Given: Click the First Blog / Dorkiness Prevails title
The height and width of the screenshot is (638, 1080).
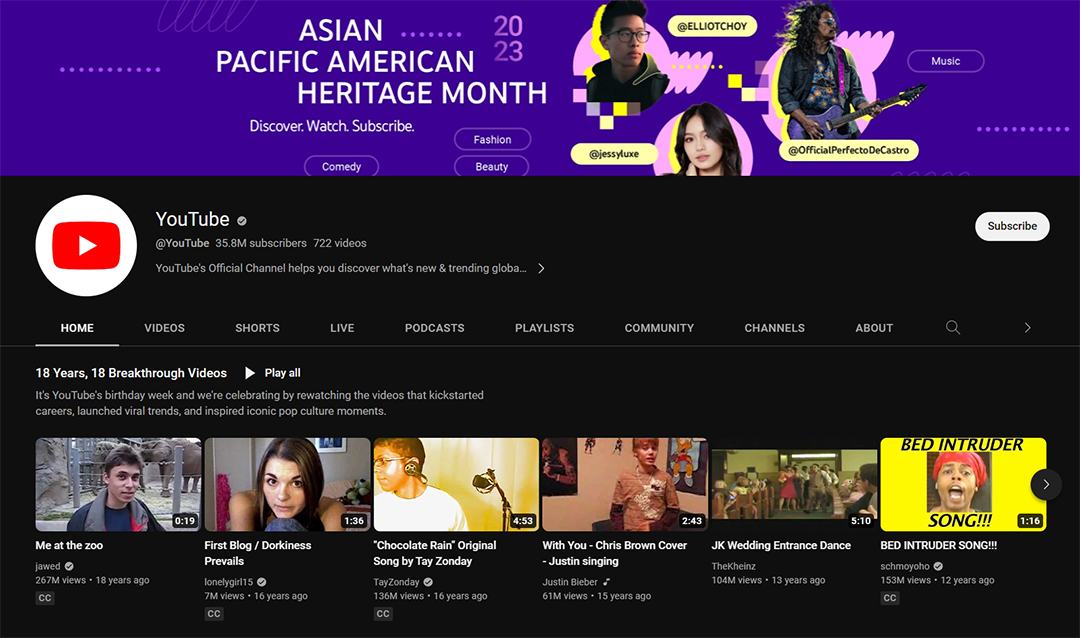Looking at the screenshot, I should [x=258, y=553].
